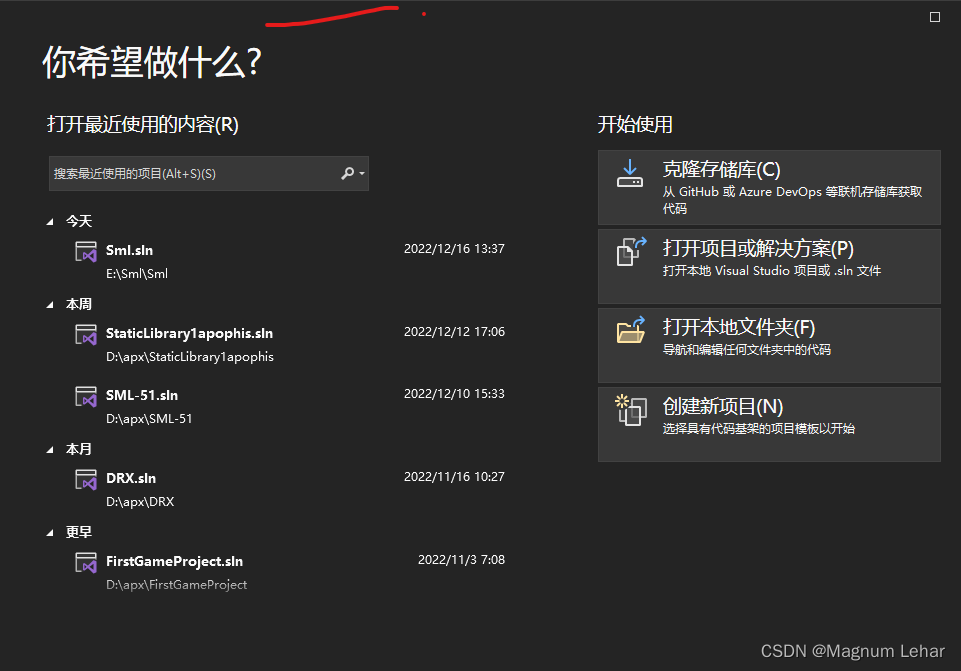Open recent solution Sml.sln
Screen dimensions: 961x671
click(129, 250)
